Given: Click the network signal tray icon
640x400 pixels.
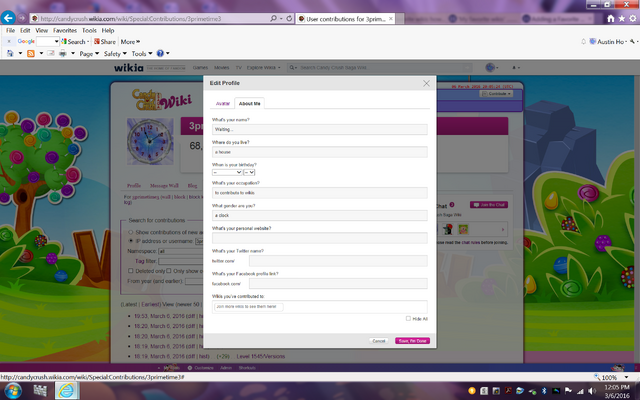Looking at the screenshot, I should point(580,391).
